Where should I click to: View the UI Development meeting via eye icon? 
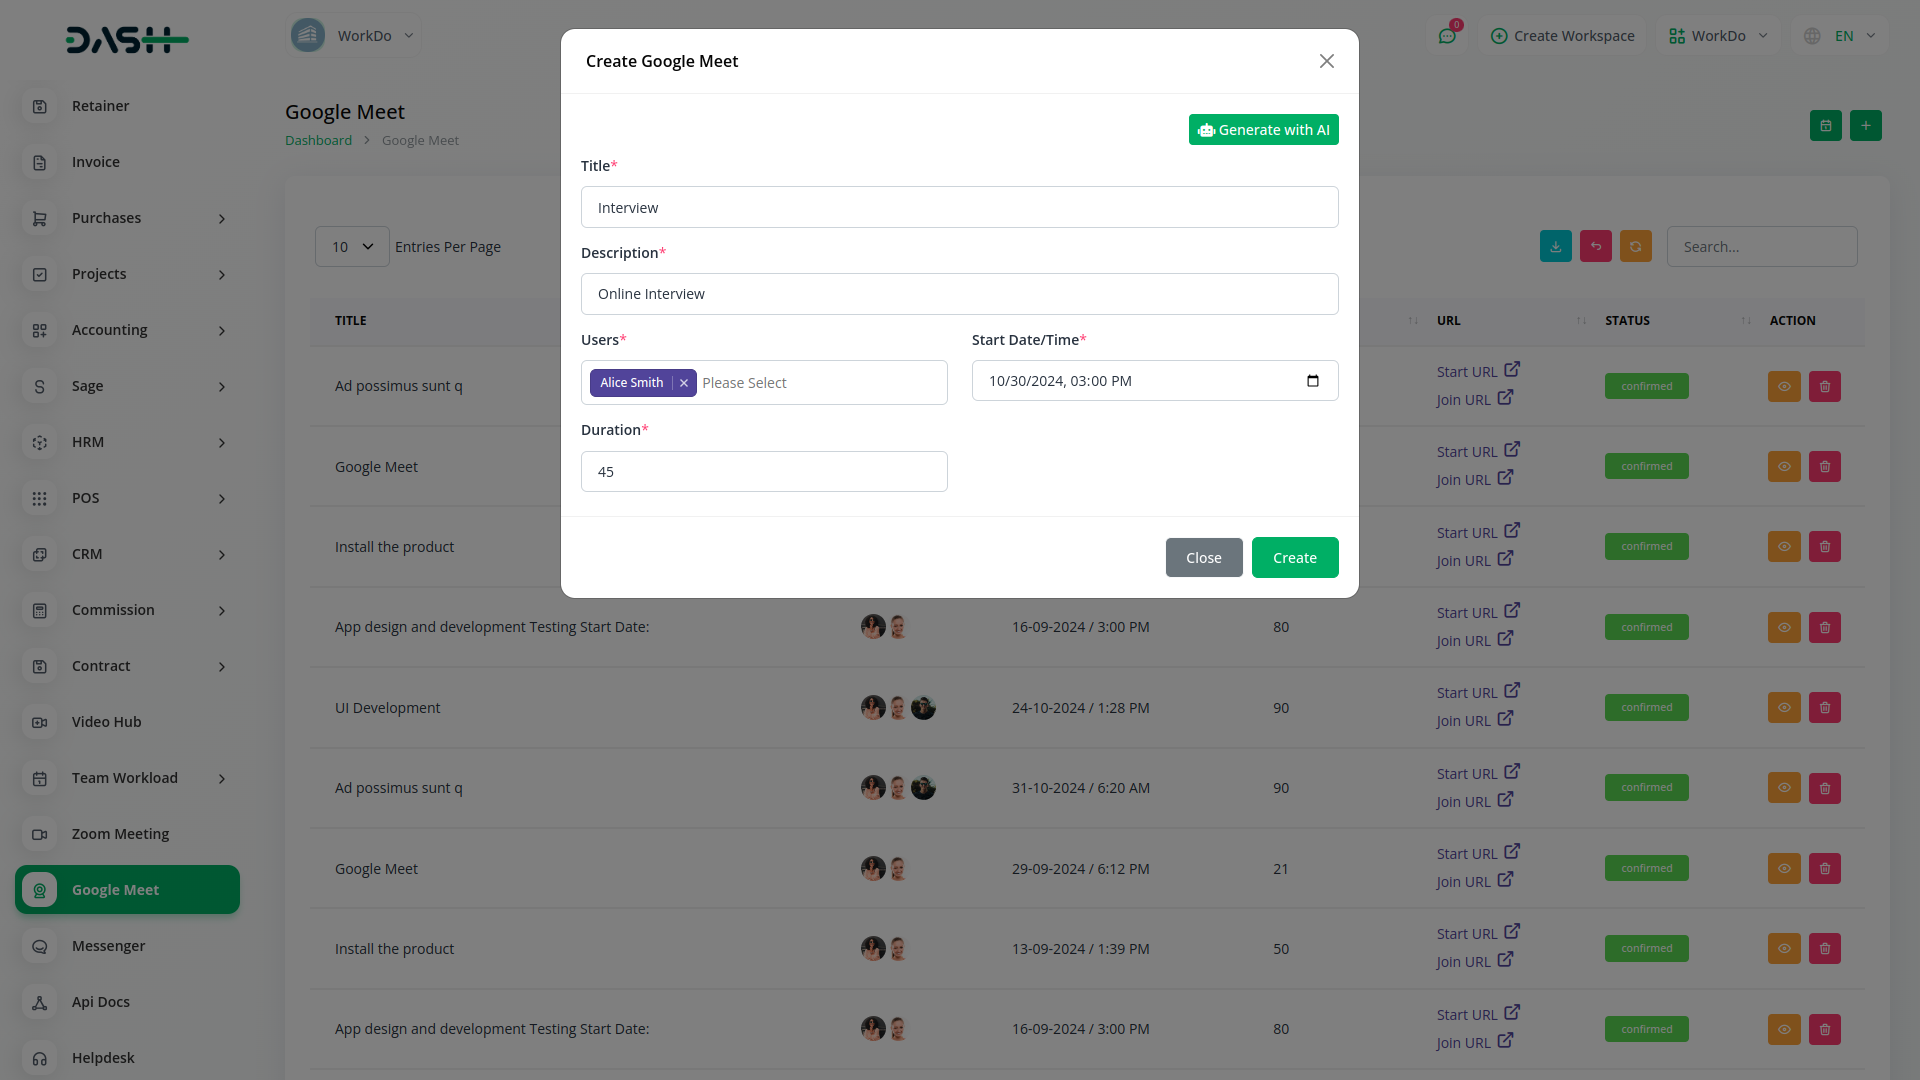coord(1783,708)
